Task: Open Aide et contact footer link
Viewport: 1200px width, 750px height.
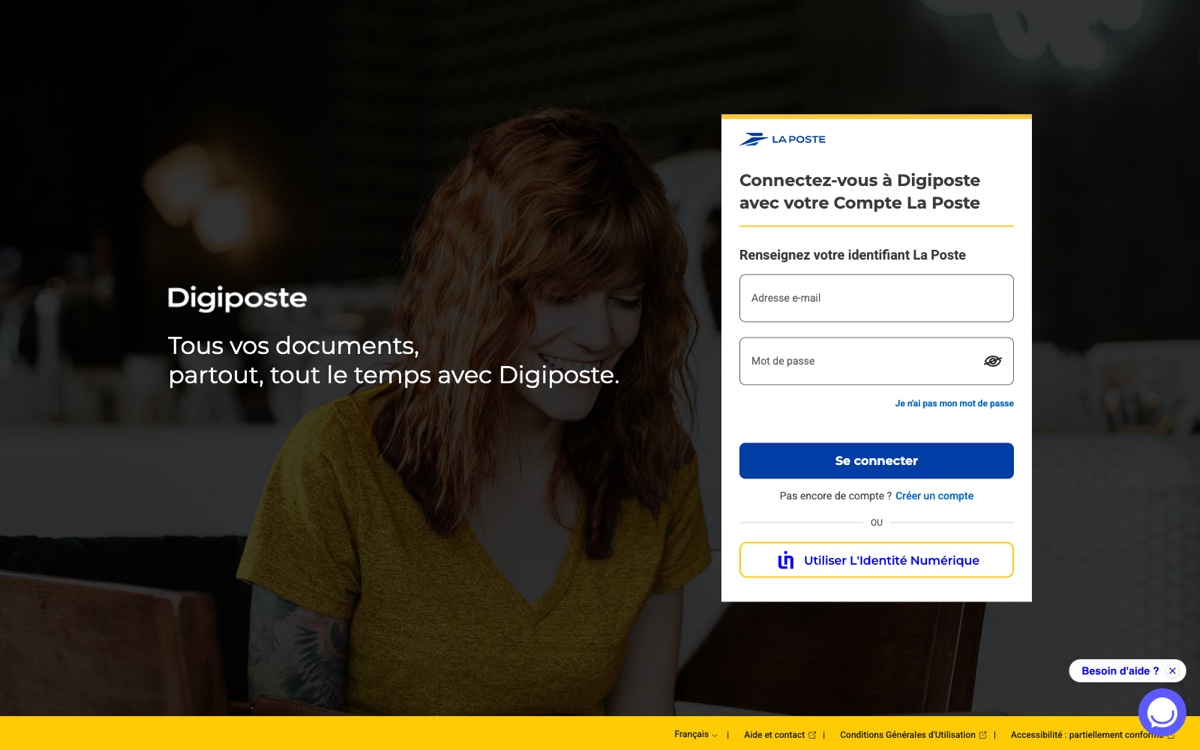Action: (x=780, y=735)
